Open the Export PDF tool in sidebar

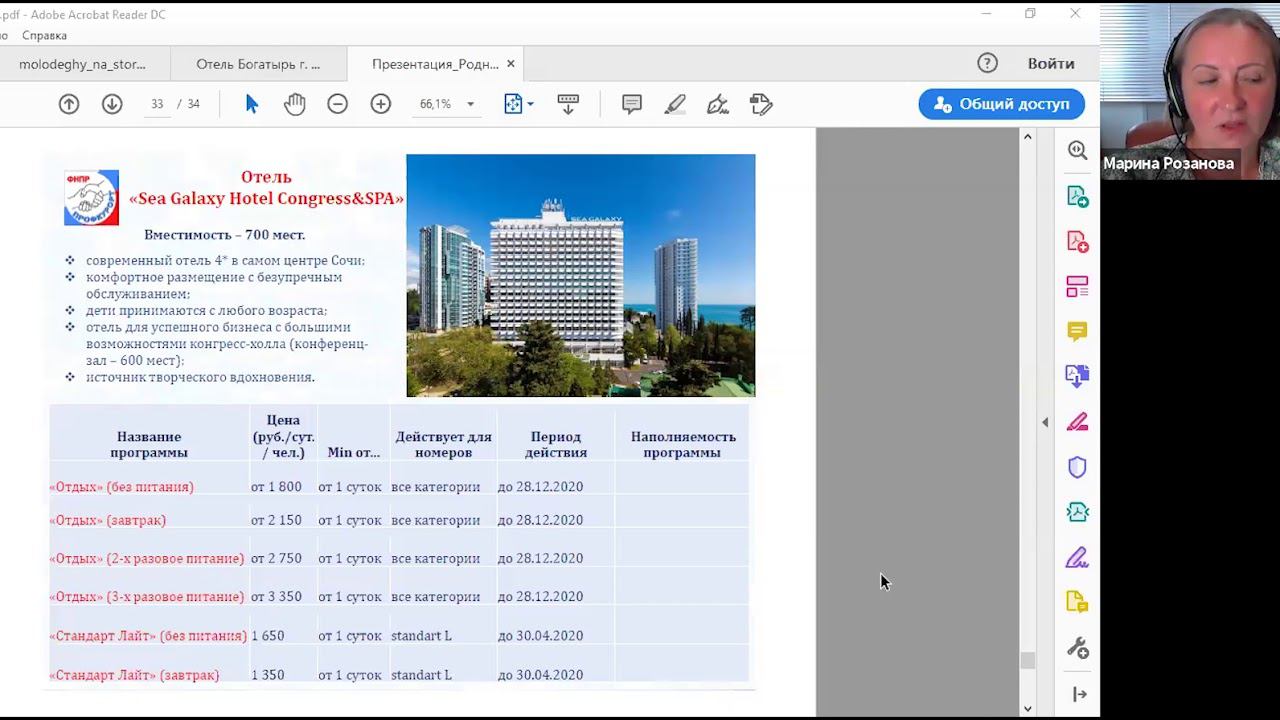(x=1077, y=196)
